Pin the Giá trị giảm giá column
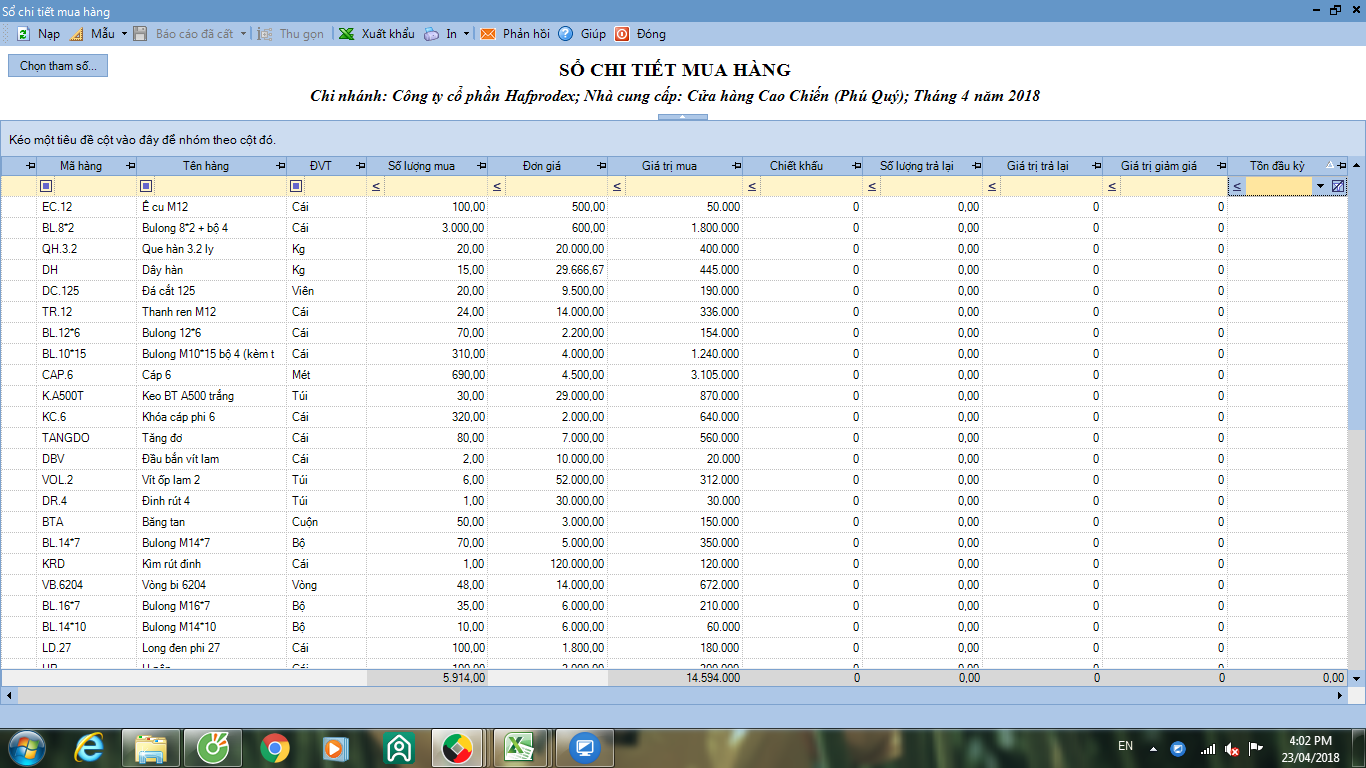This screenshot has height=768, width=1366. (x=1220, y=166)
